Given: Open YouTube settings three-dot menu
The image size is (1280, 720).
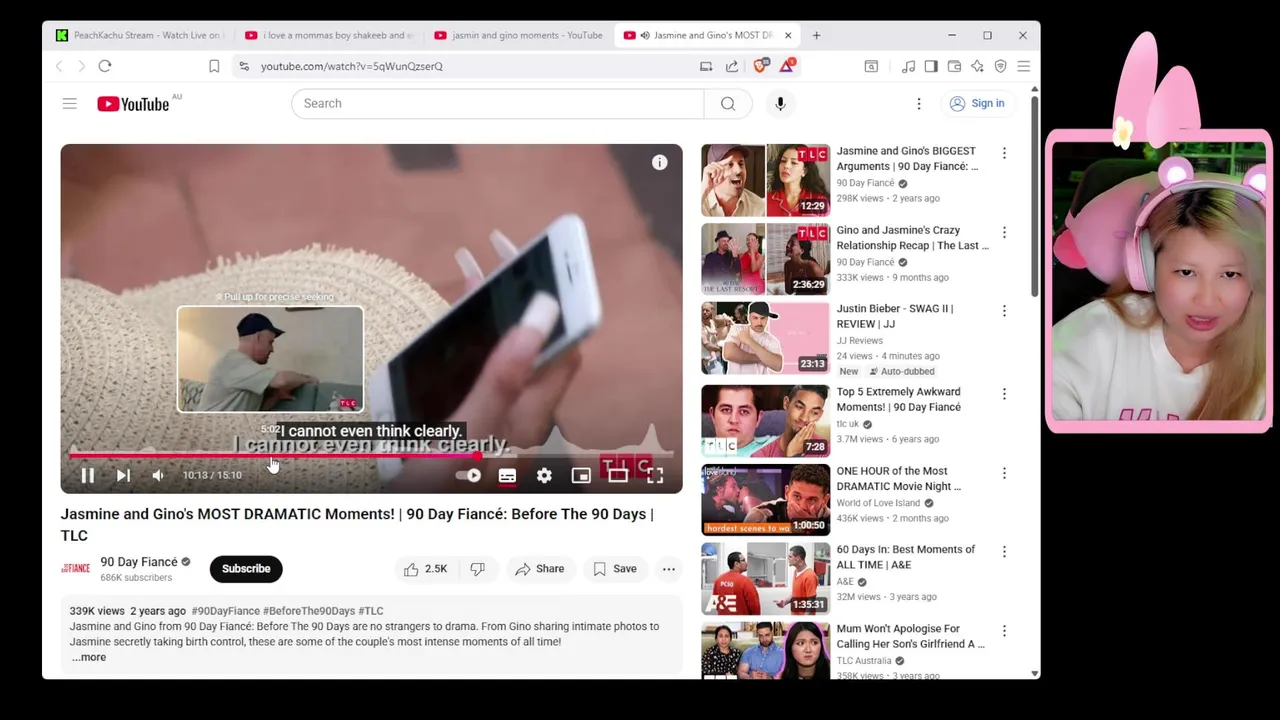Looking at the screenshot, I should [x=919, y=103].
